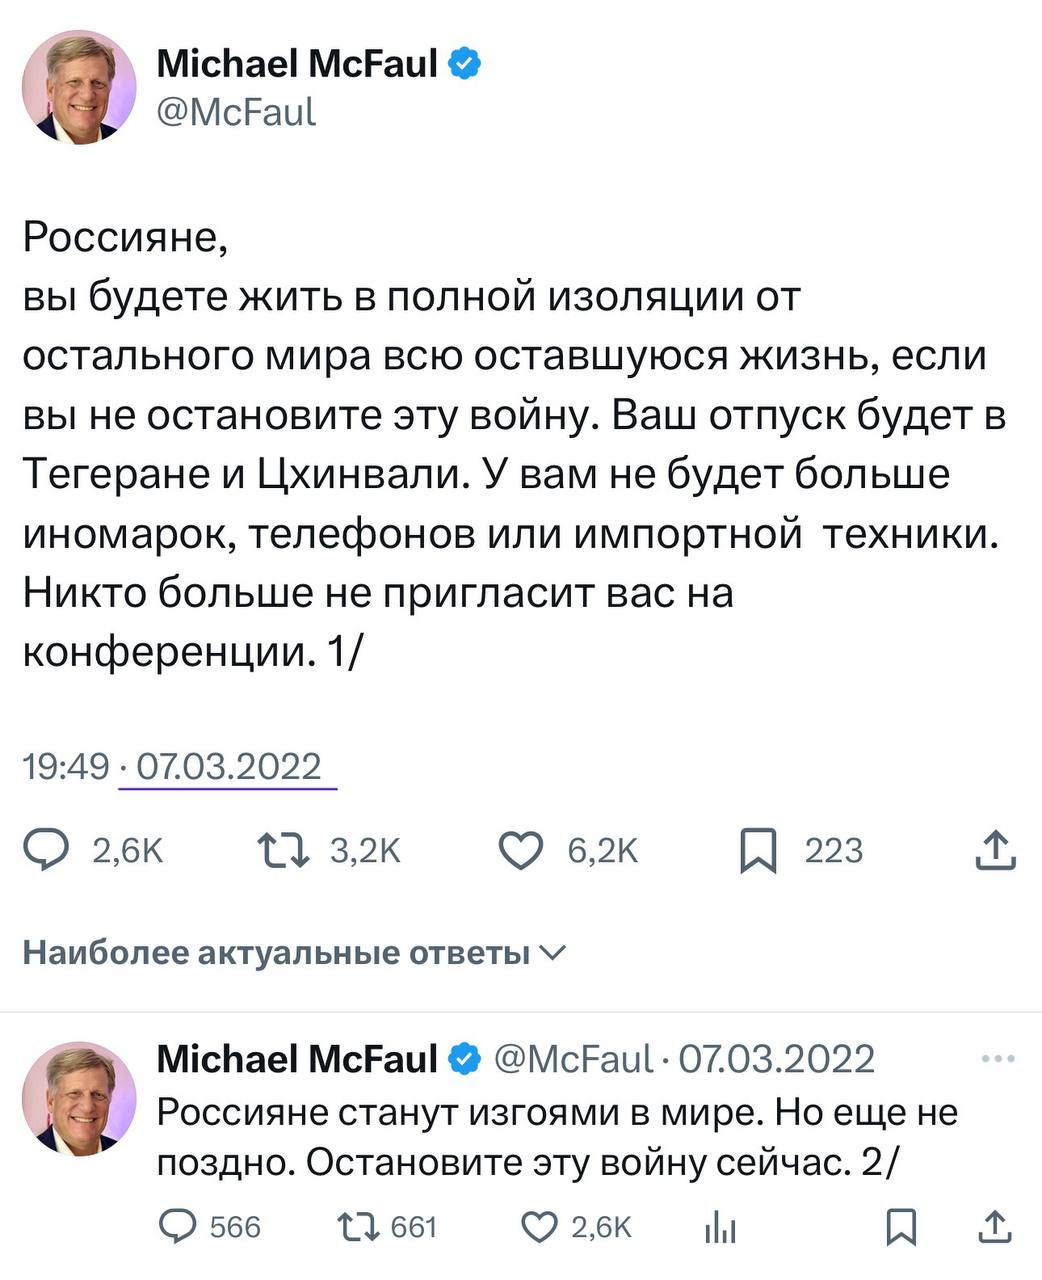Click the reply icon on the second tweet
Viewport: 1042px width, 1280px height.
(x=179, y=1227)
